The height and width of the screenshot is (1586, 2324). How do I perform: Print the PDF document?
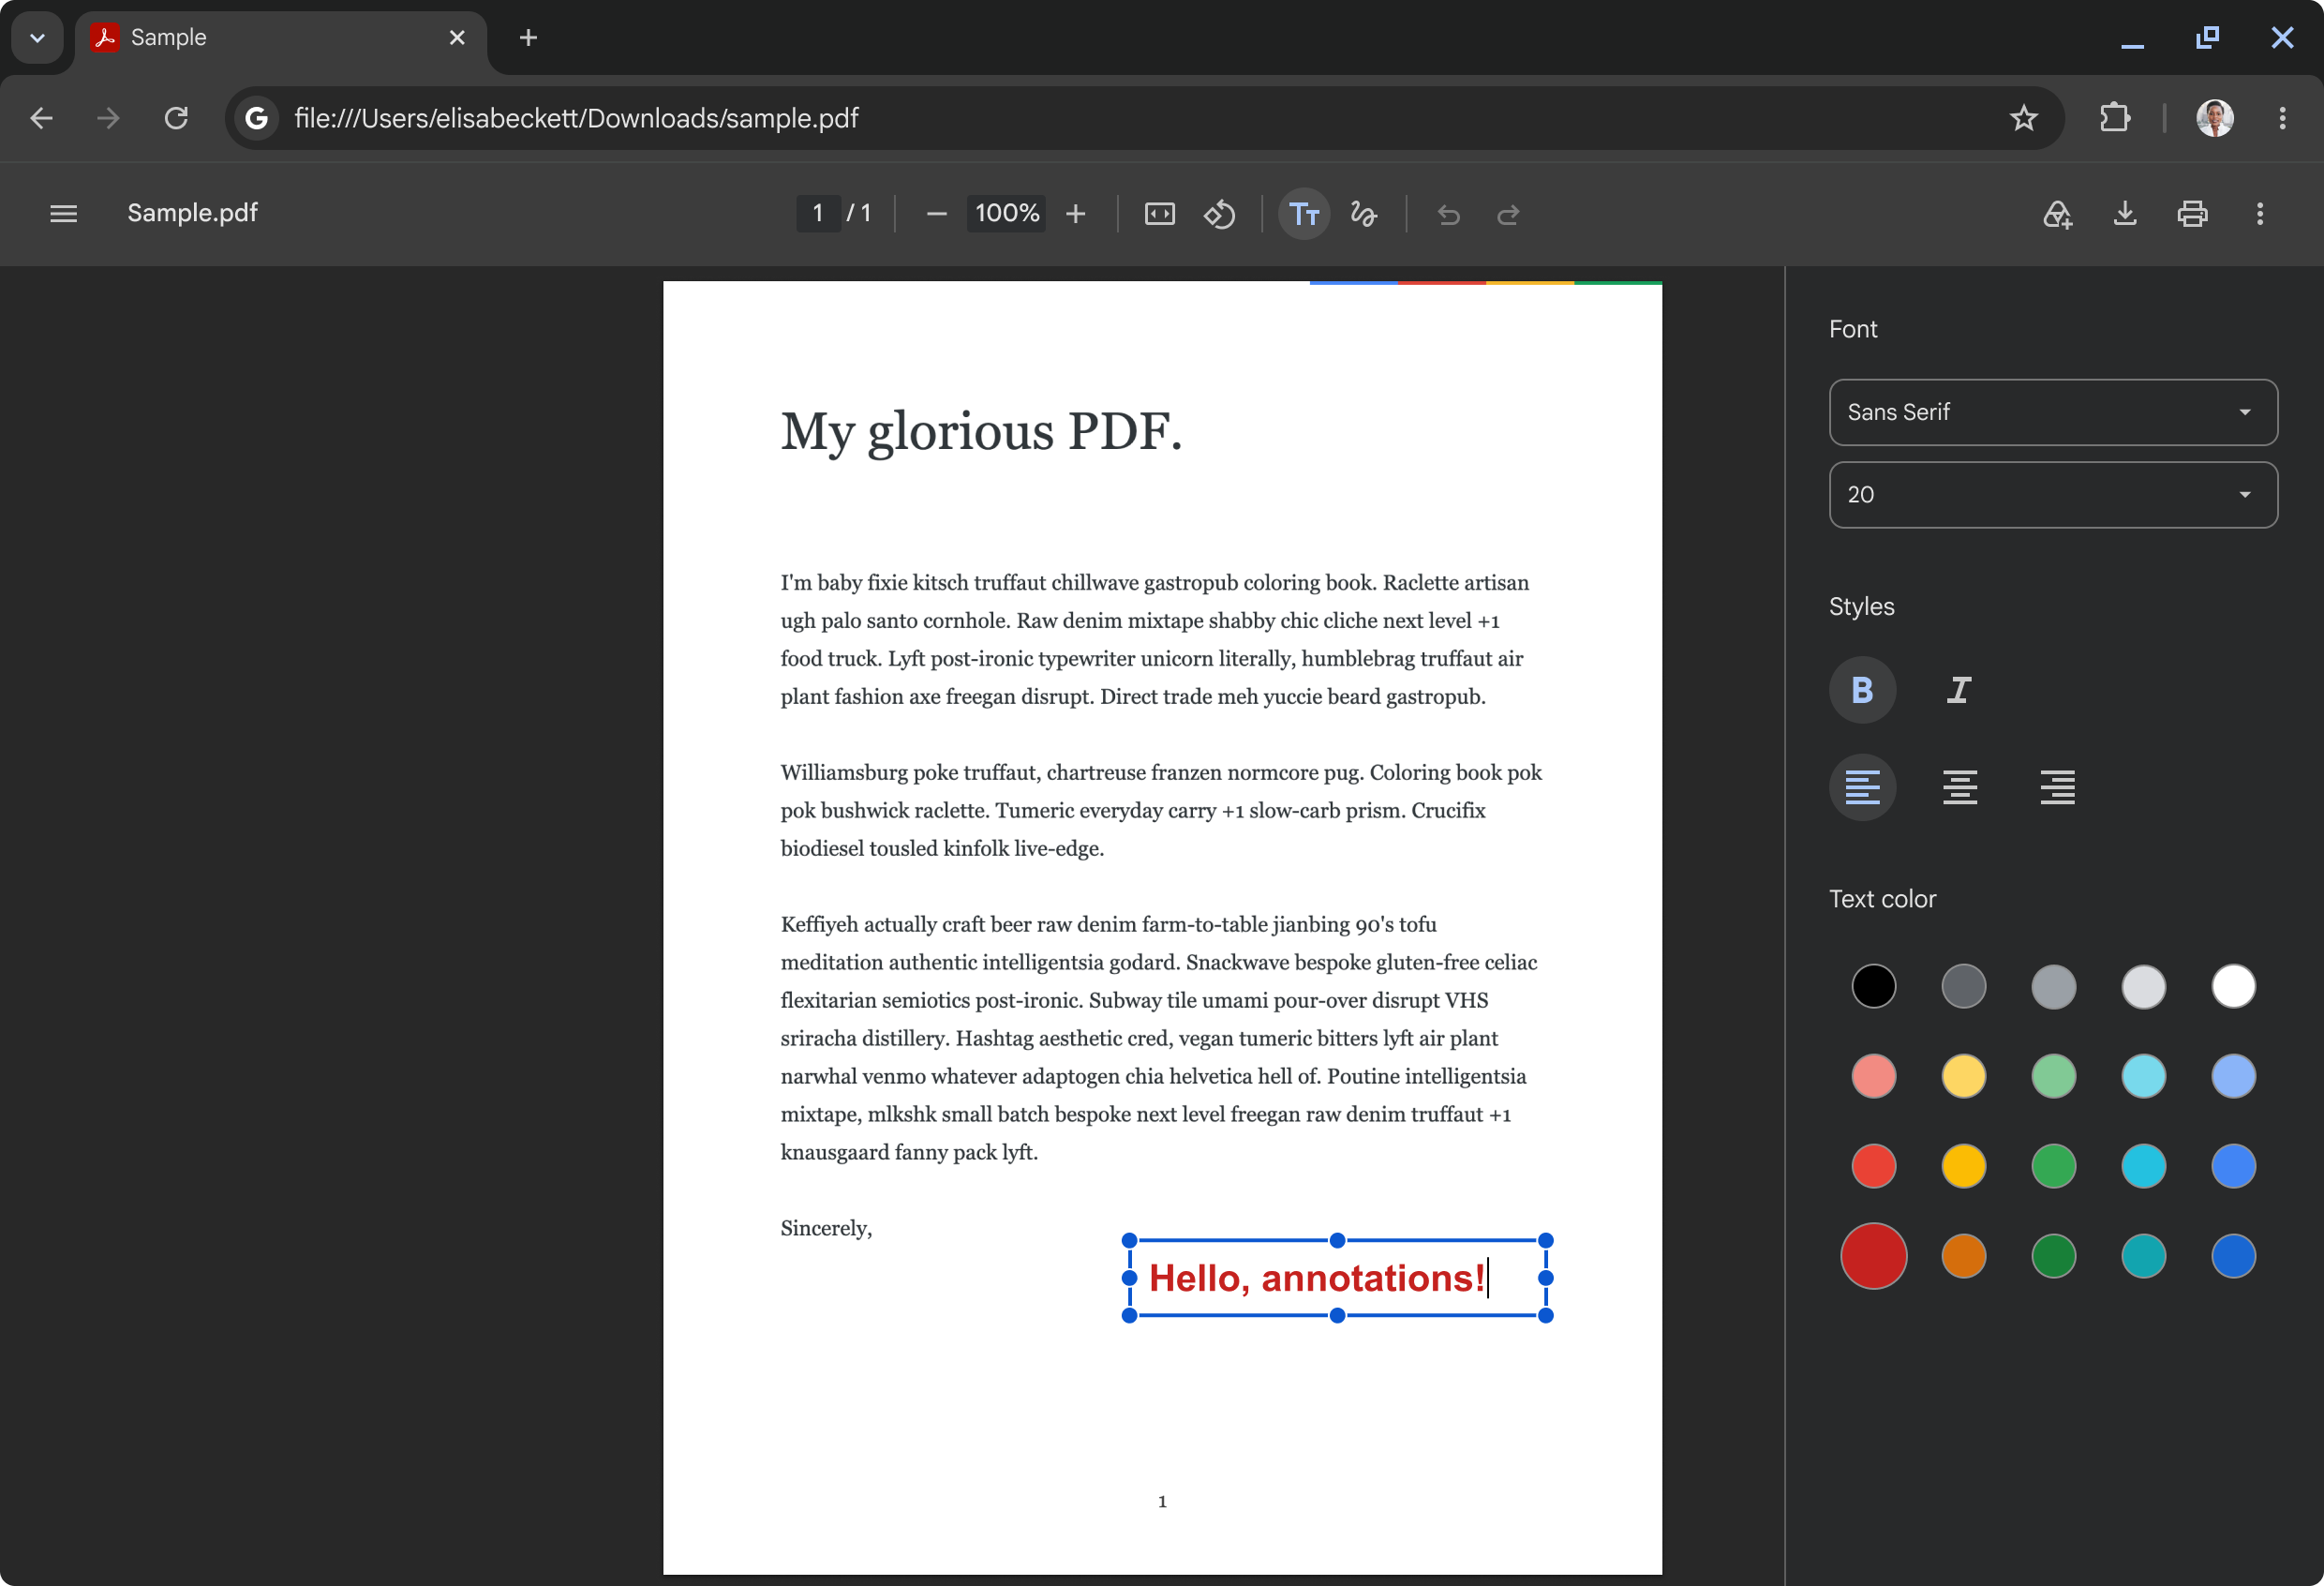click(2192, 213)
